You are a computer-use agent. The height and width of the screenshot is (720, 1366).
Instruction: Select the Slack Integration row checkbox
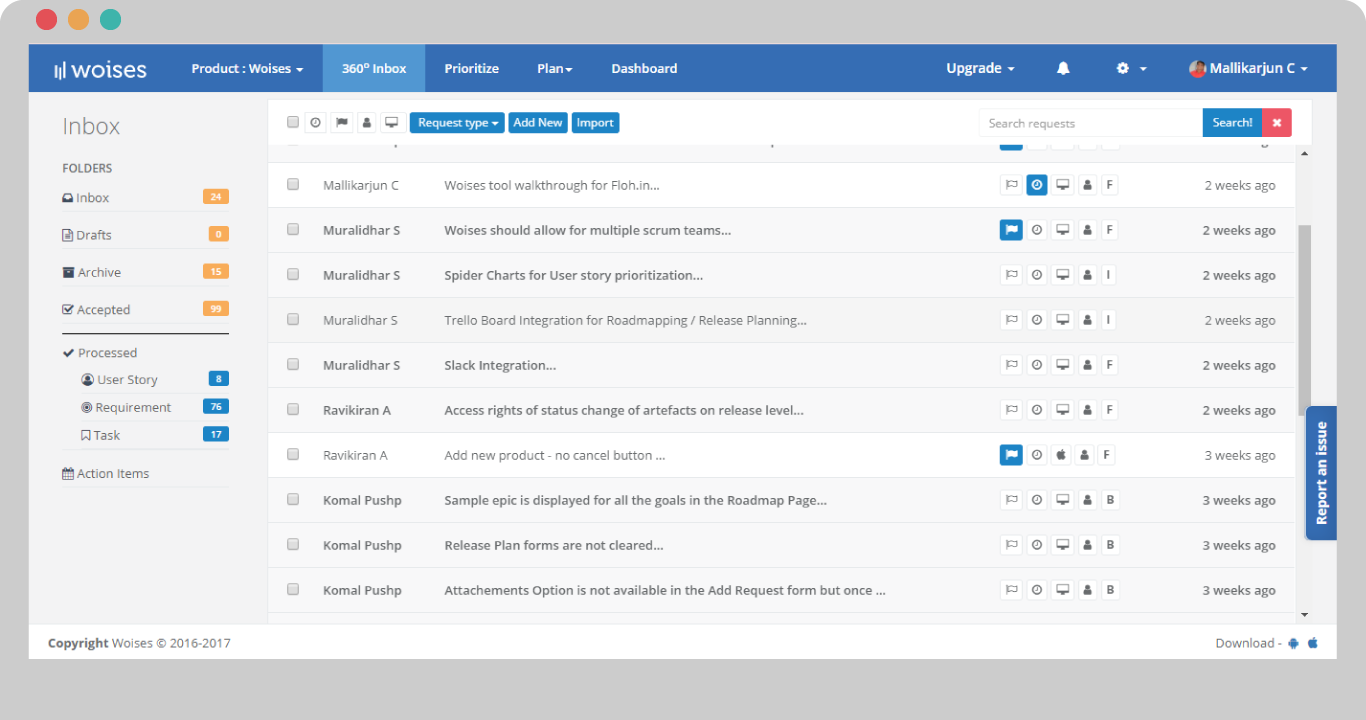pos(293,364)
